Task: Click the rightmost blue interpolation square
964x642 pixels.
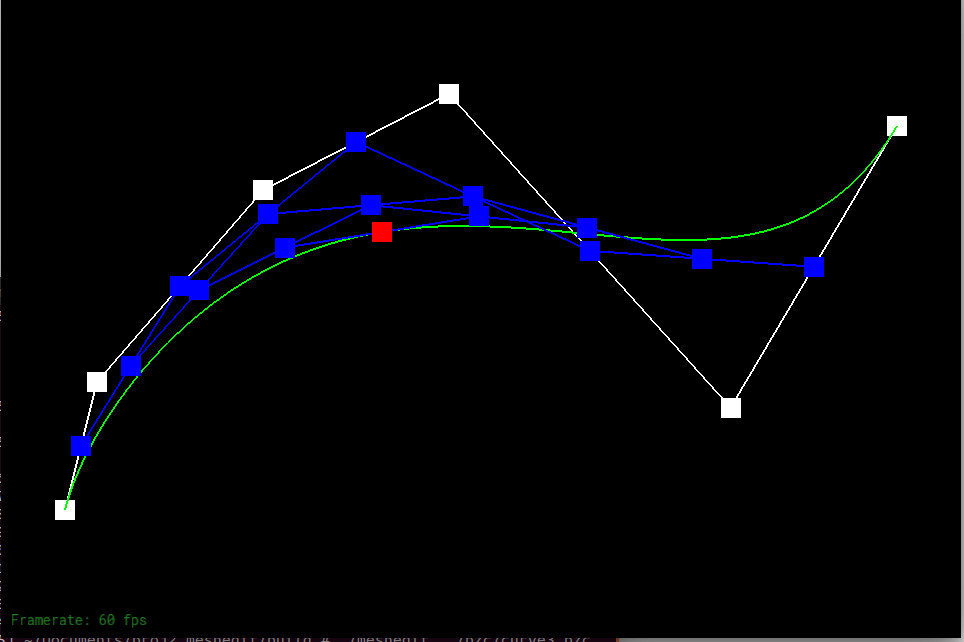Action: click(x=813, y=267)
